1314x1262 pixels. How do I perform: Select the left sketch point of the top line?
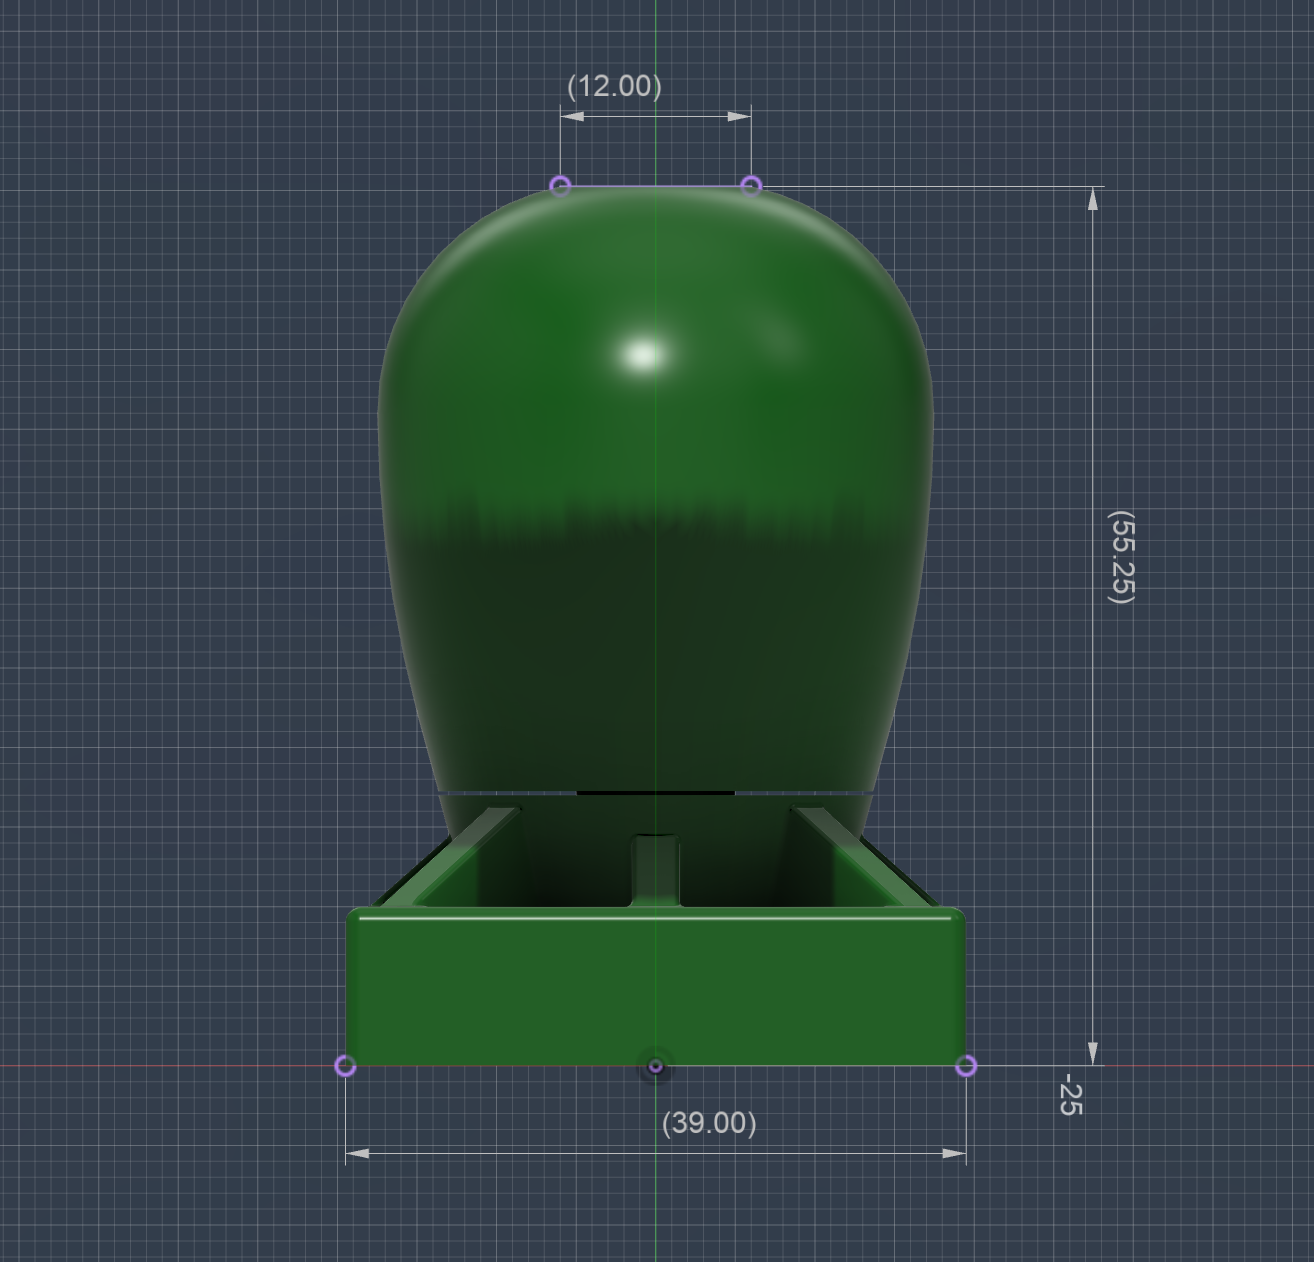(561, 186)
